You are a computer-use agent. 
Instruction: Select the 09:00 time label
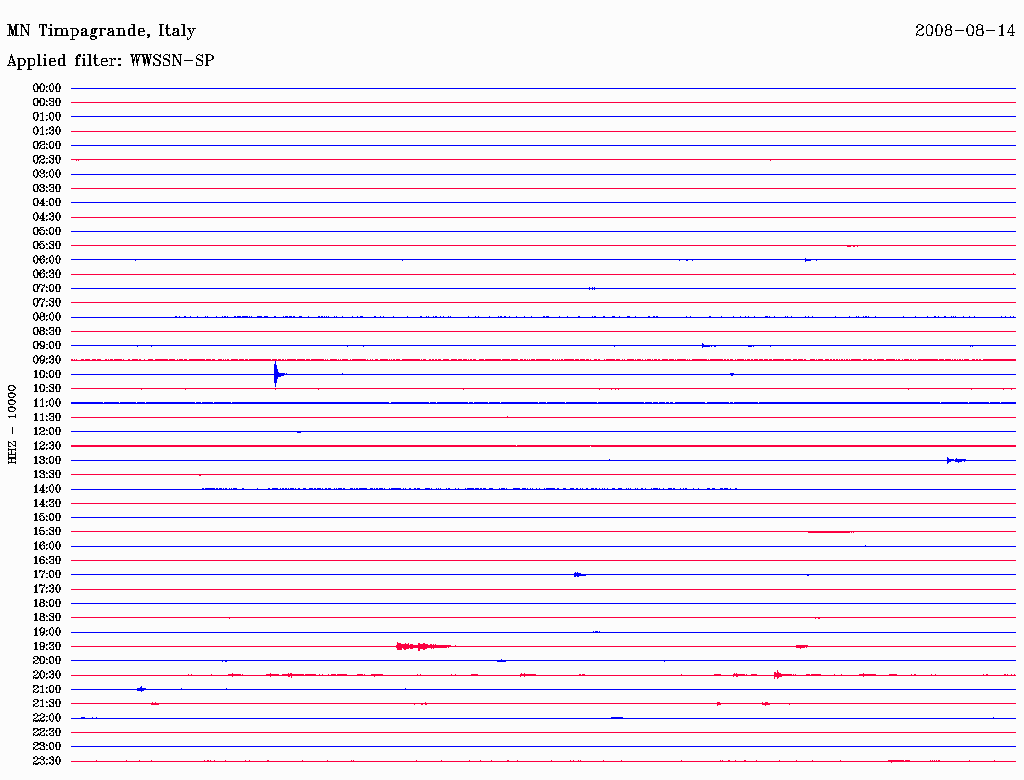[x=47, y=346]
